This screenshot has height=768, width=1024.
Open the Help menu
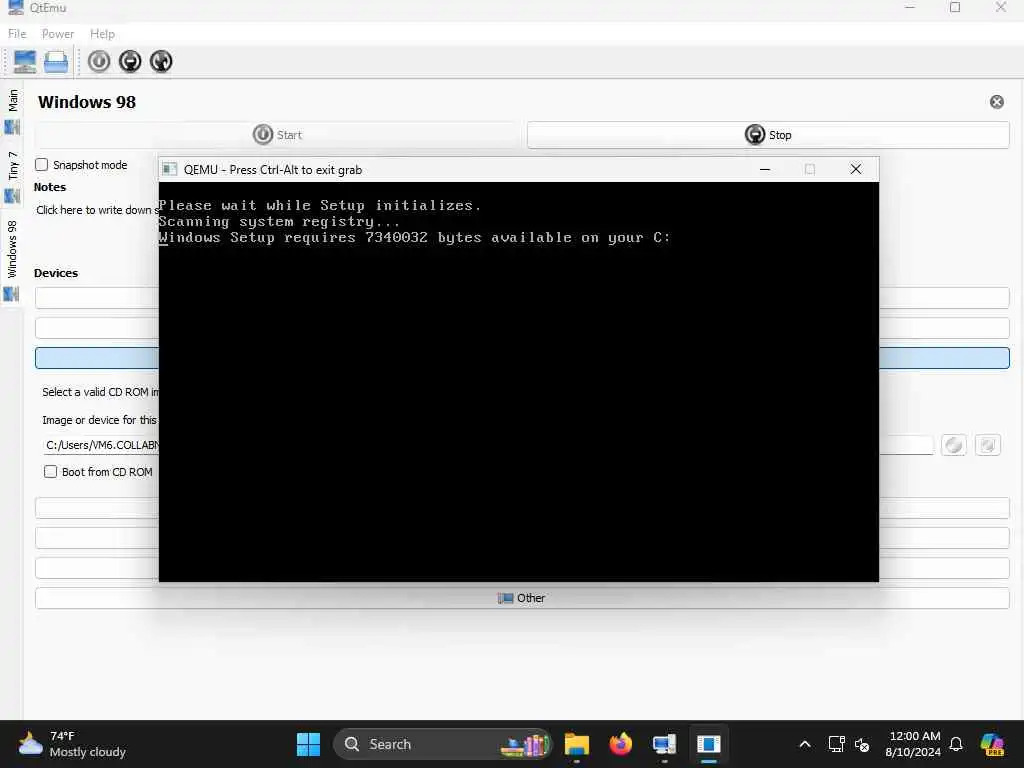[102, 34]
